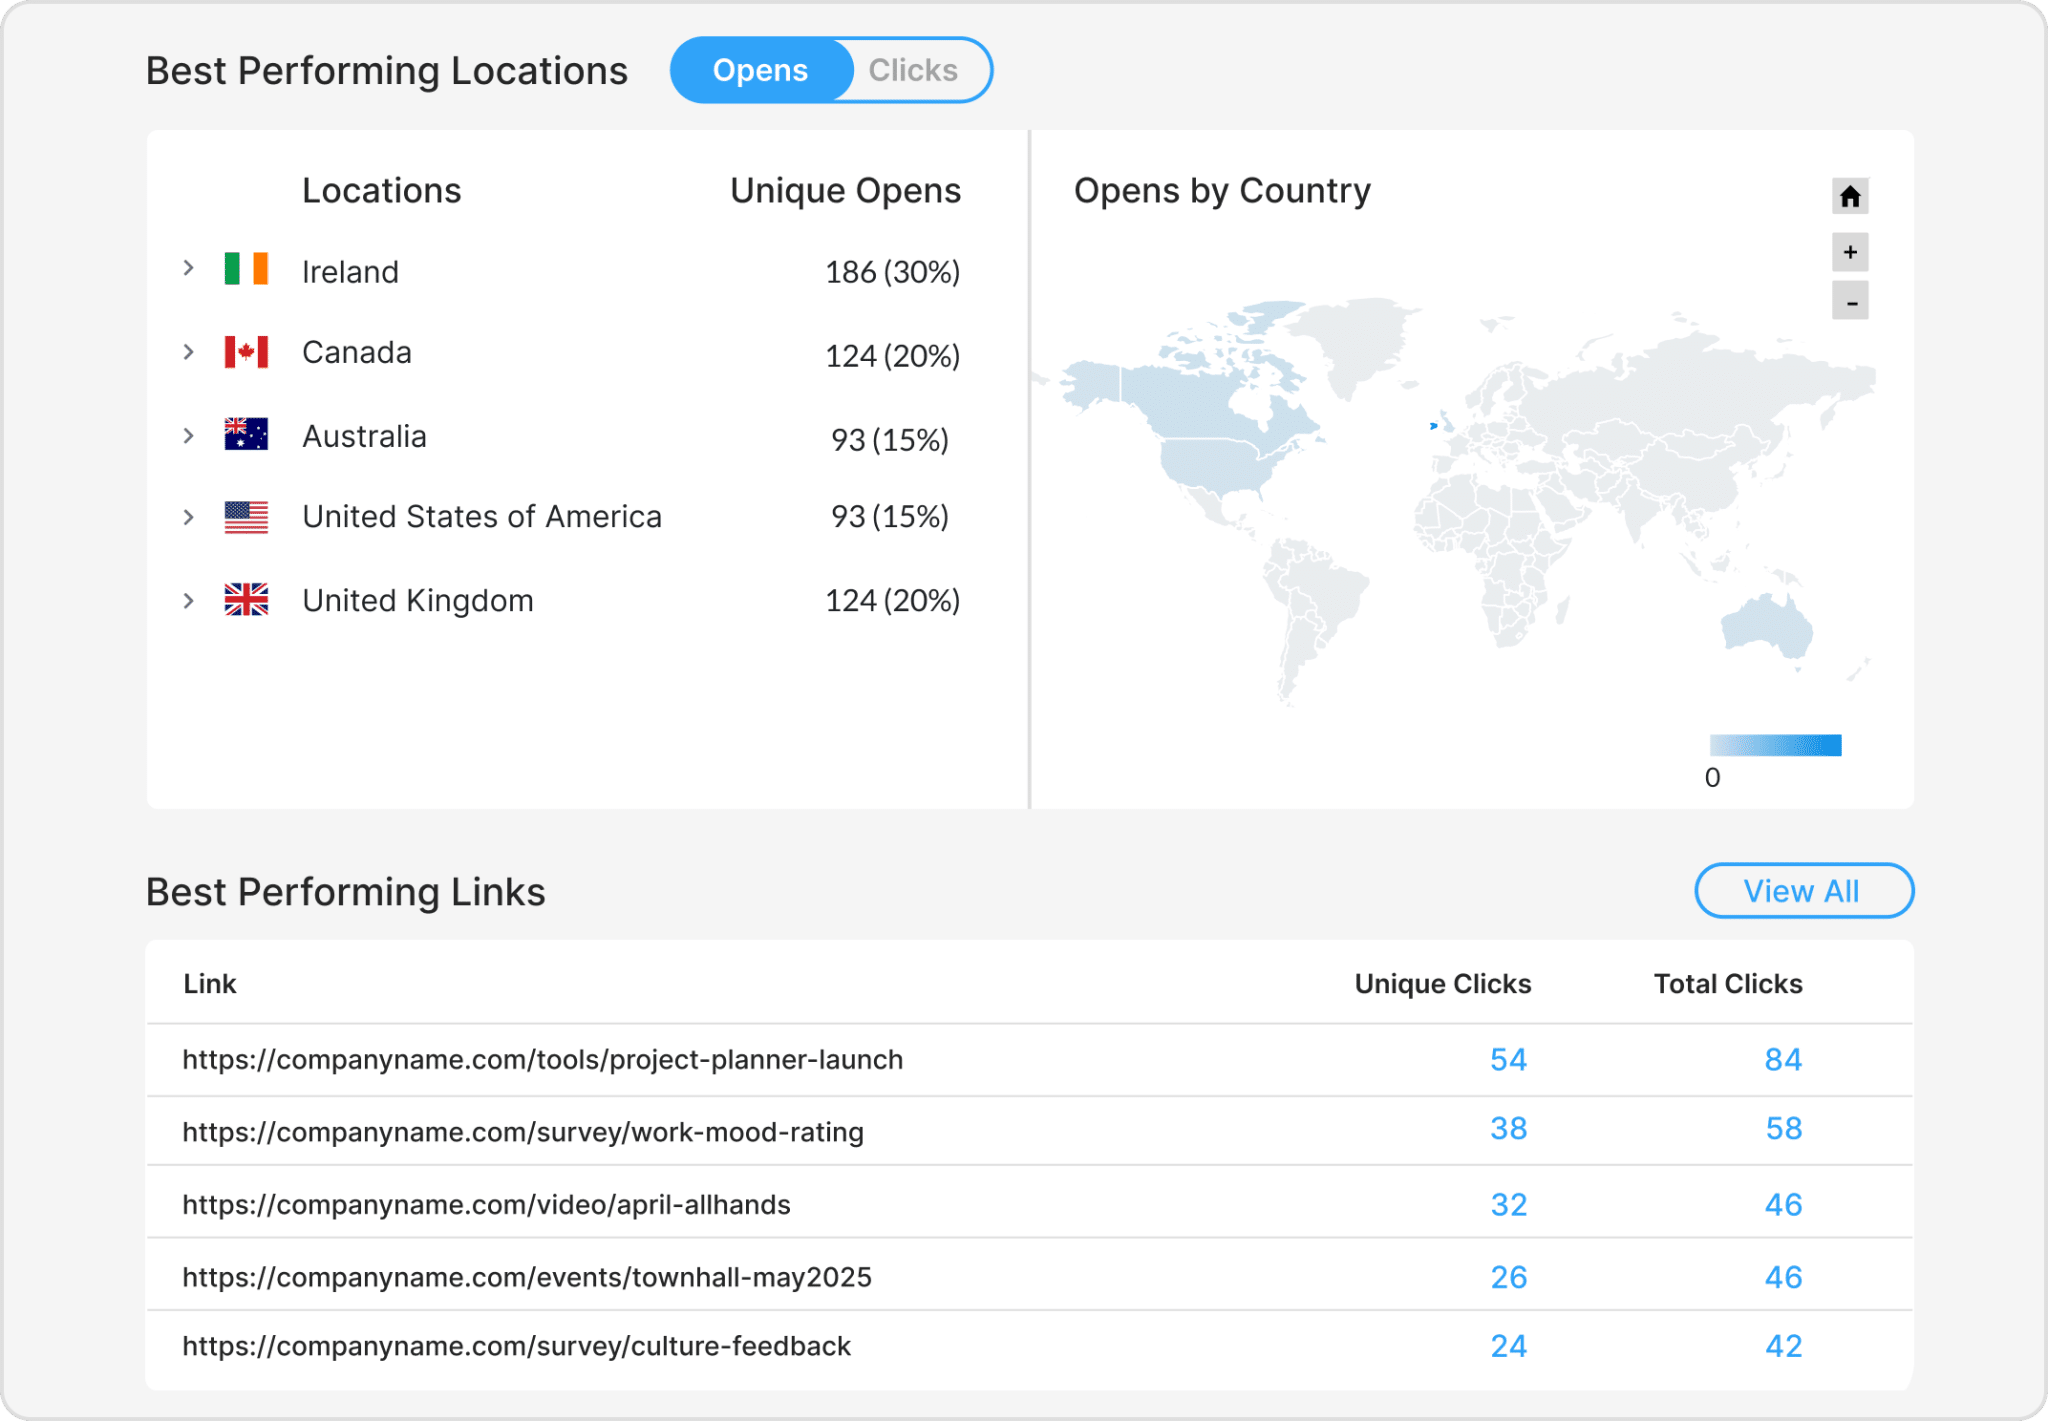This screenshot has height=1421, width=2048.
Task: Click the United States flag icon
Action: click(x=246, y=517)
